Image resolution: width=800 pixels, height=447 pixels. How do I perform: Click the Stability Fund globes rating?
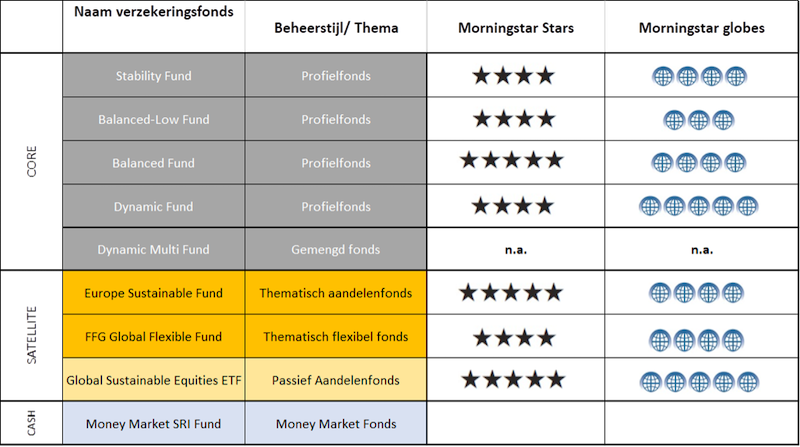[699, 77]
